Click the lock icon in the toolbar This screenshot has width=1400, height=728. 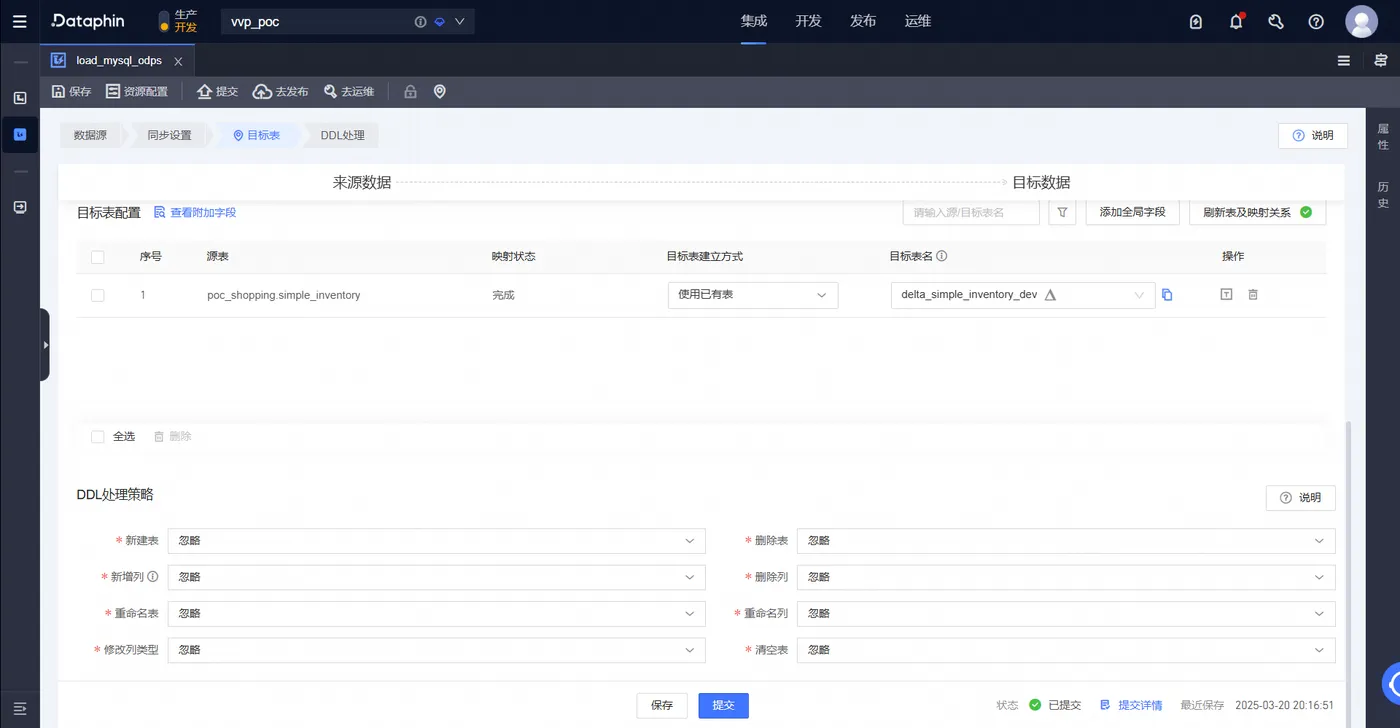click(410, 92)
